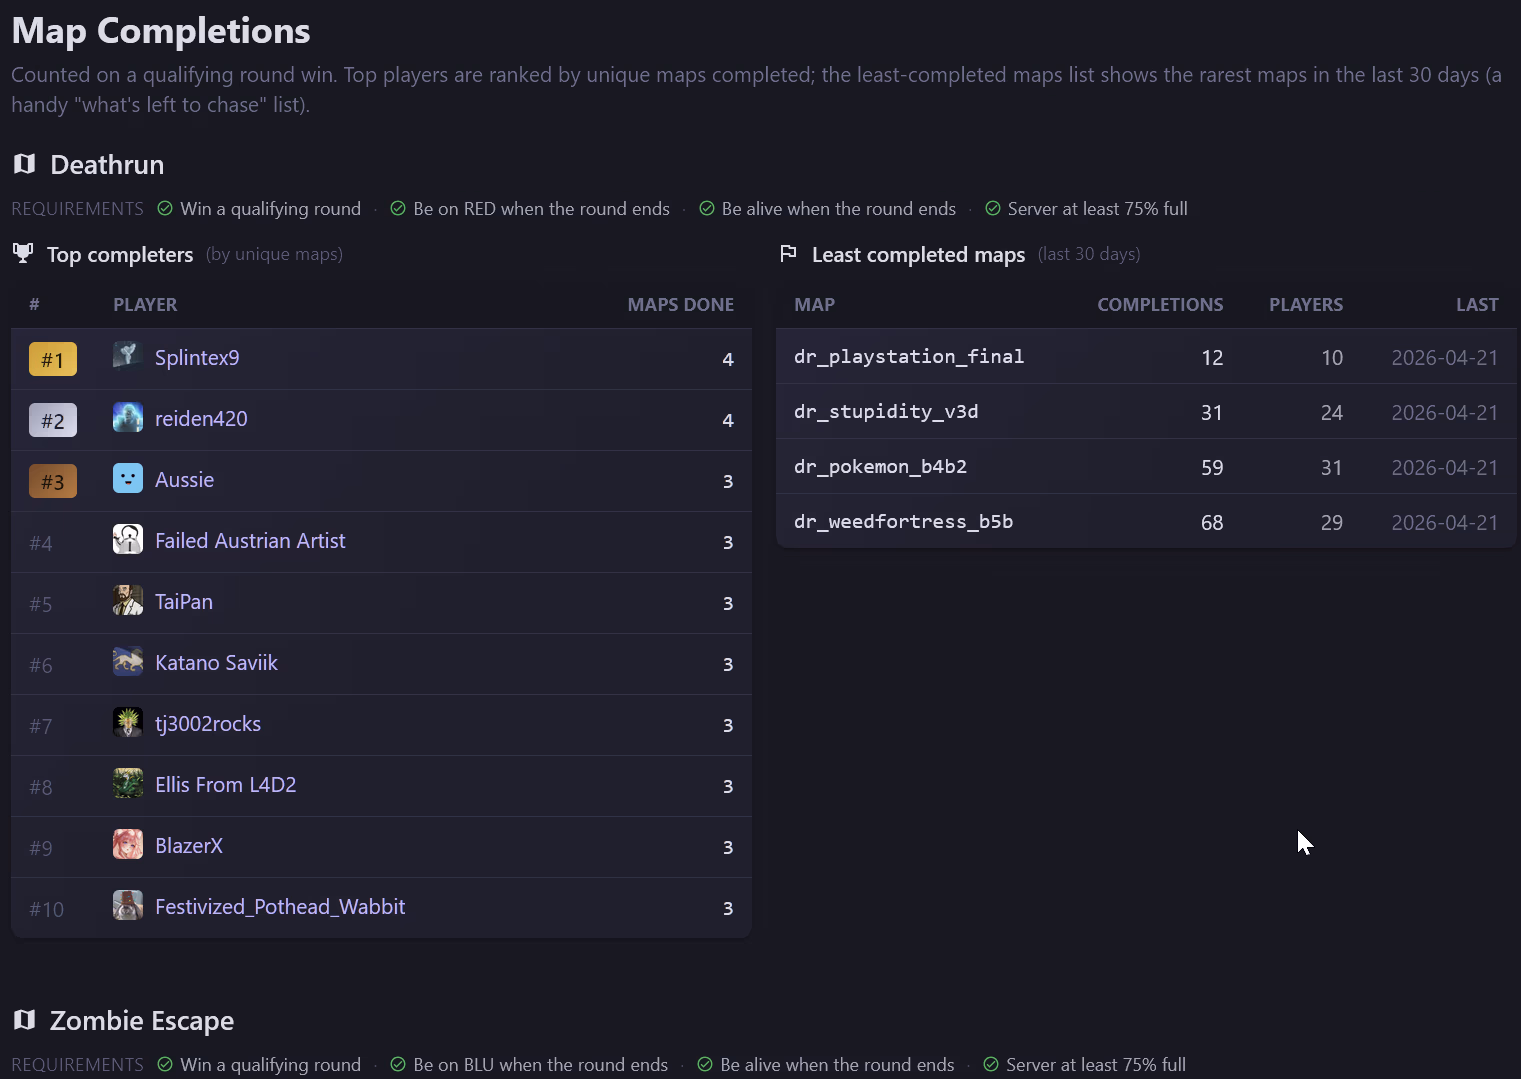Click Katano Saviik avatar image
Image resolution: width=1521 pixels, height=1079 pixels.
click(x=128, y=661)
